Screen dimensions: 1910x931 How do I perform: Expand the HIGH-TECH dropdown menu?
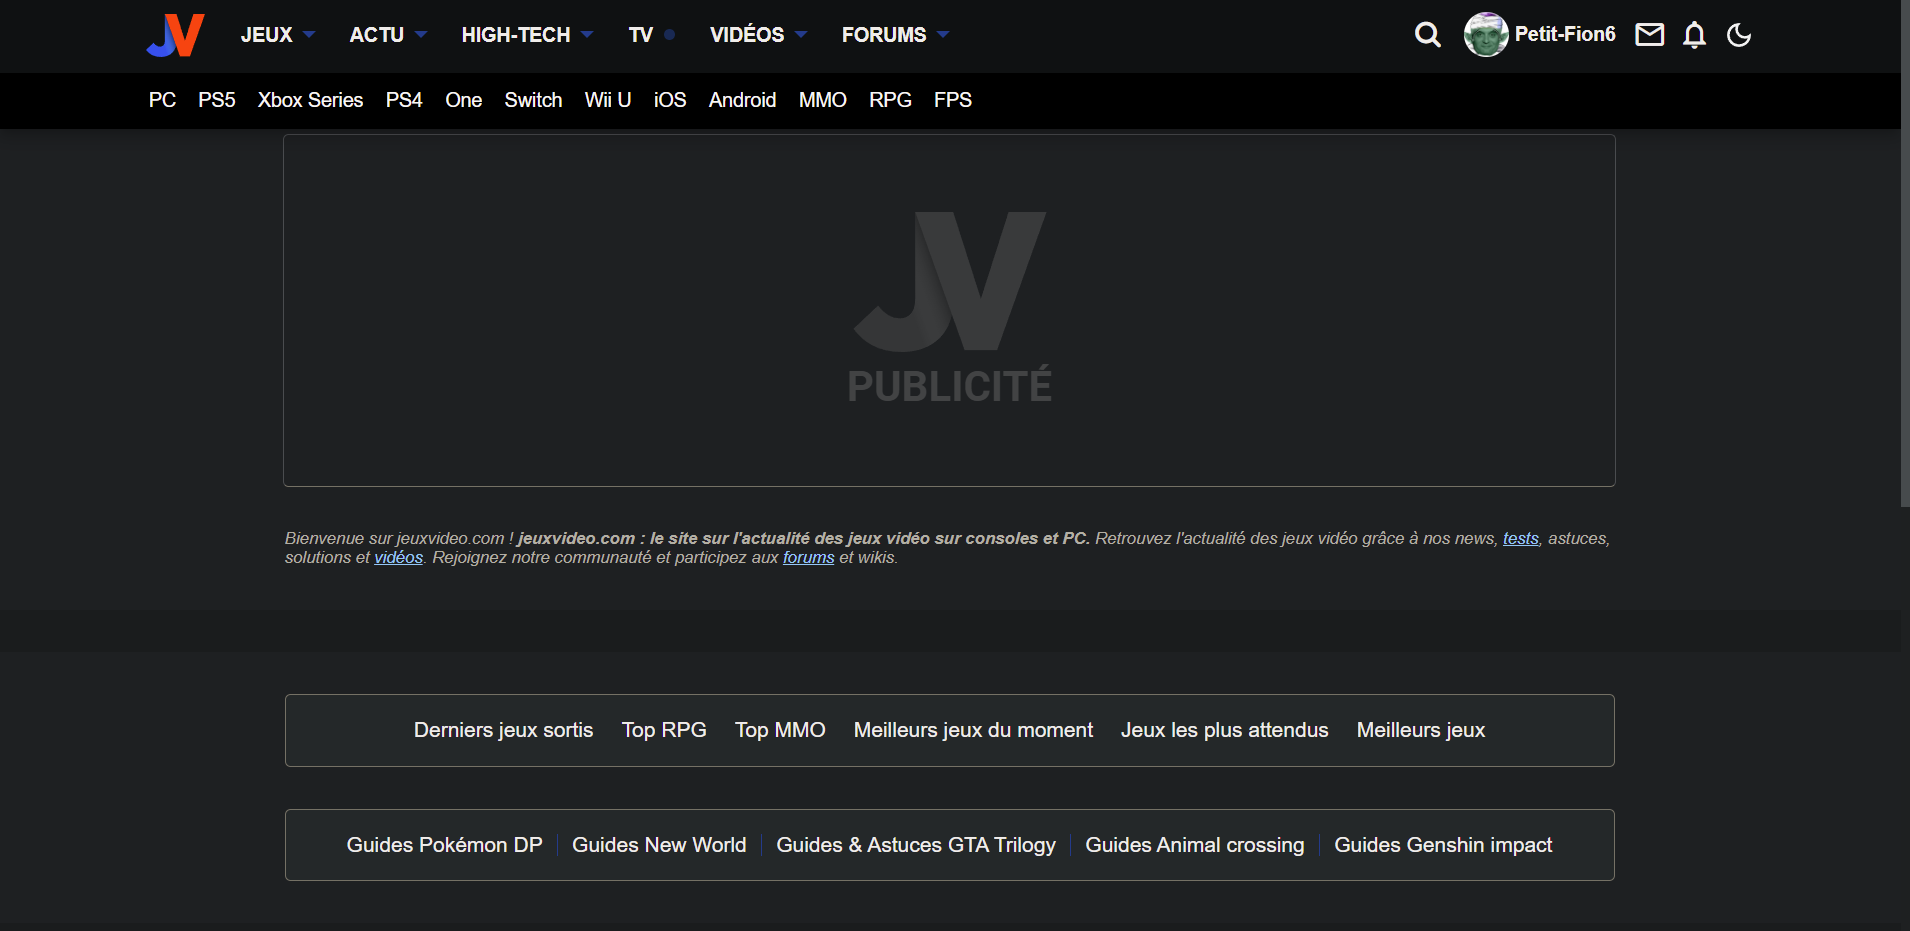[526, 35]
